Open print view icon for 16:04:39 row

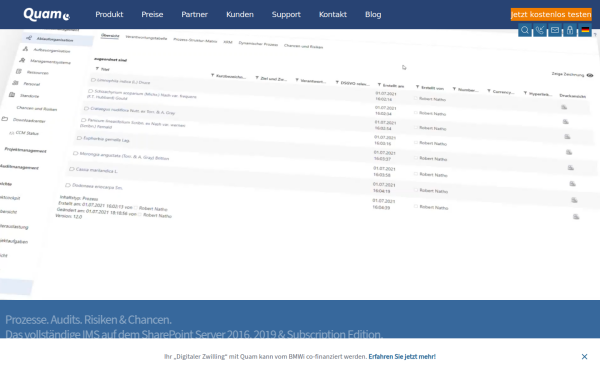[576, 217]
